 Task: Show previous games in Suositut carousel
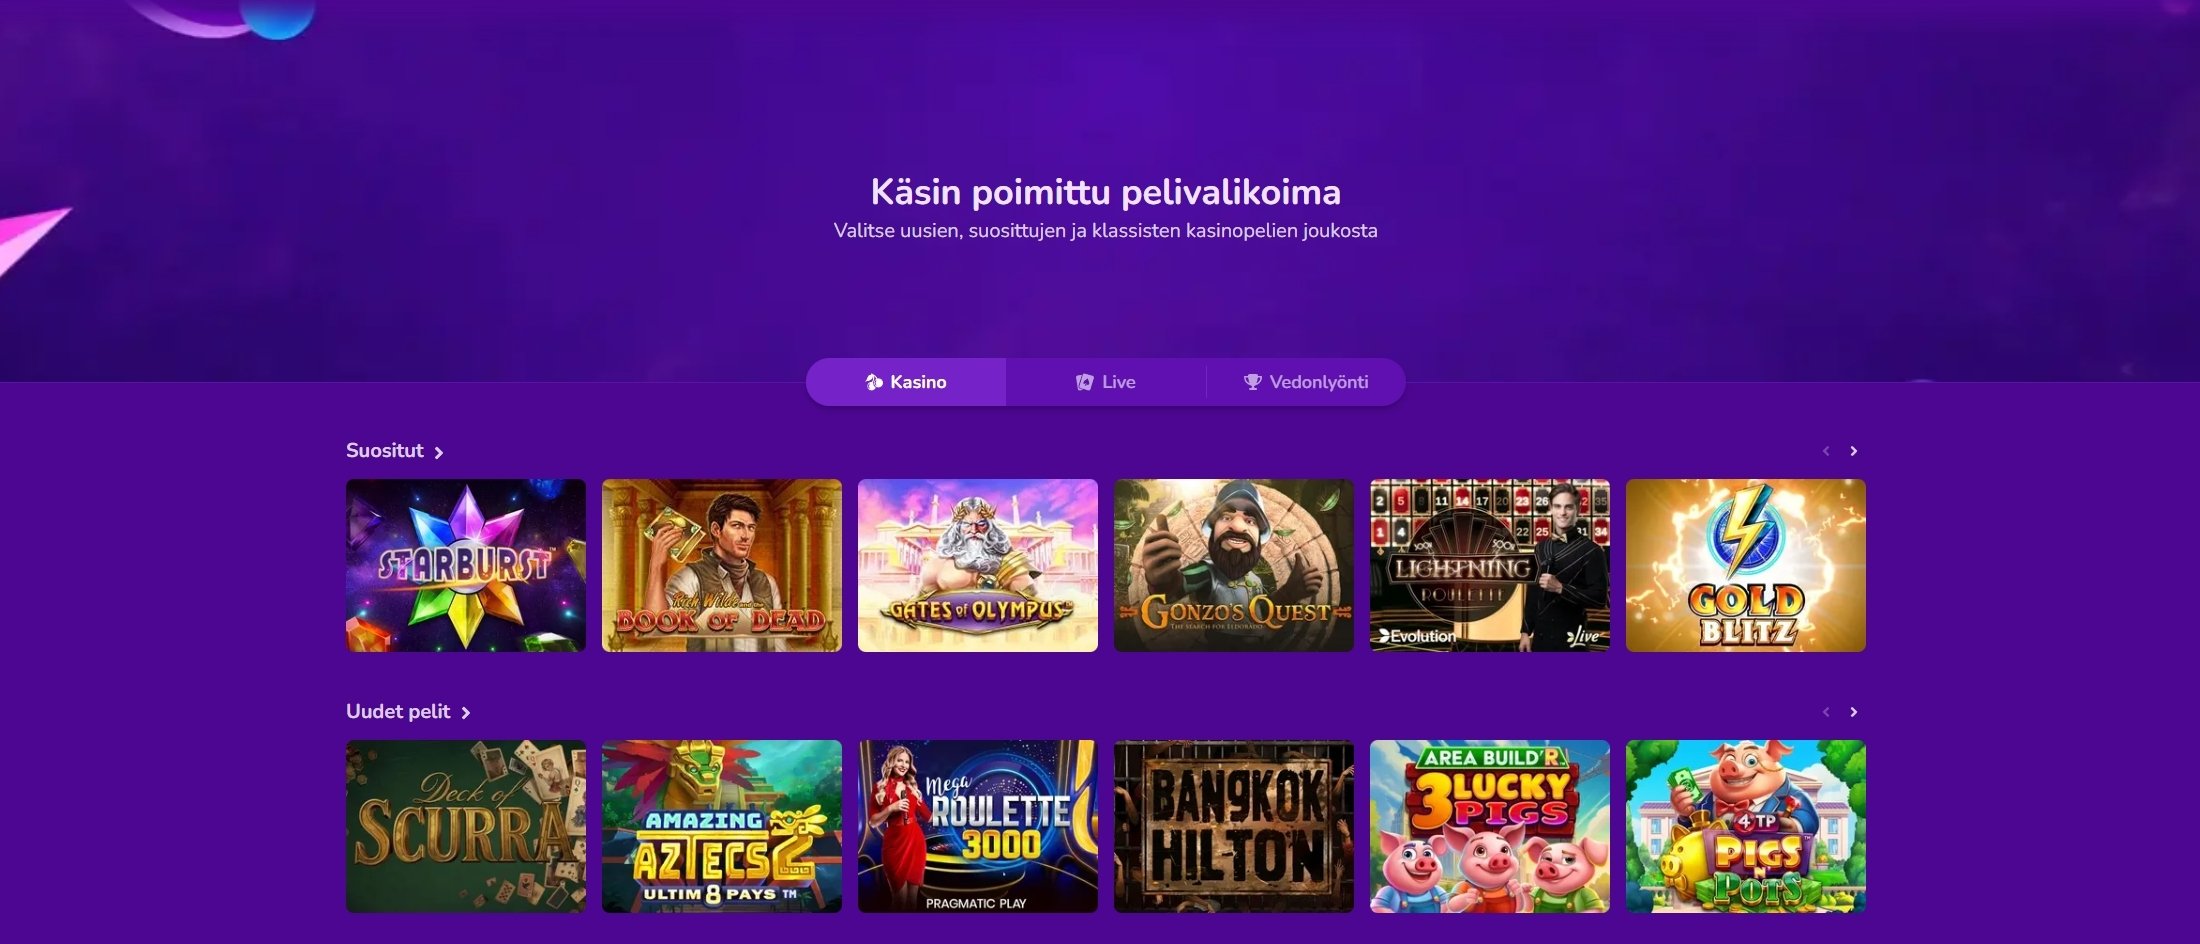[1826, 451]
